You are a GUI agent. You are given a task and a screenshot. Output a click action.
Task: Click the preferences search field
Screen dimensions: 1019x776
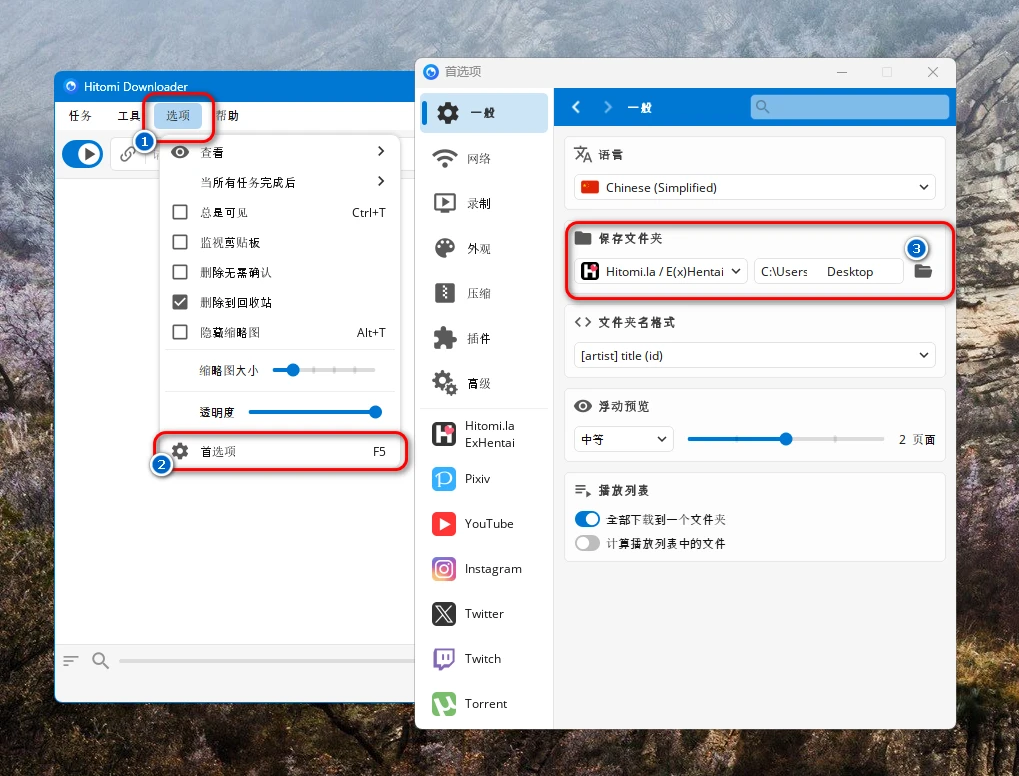pyautogui.click(x=850, y=107)
